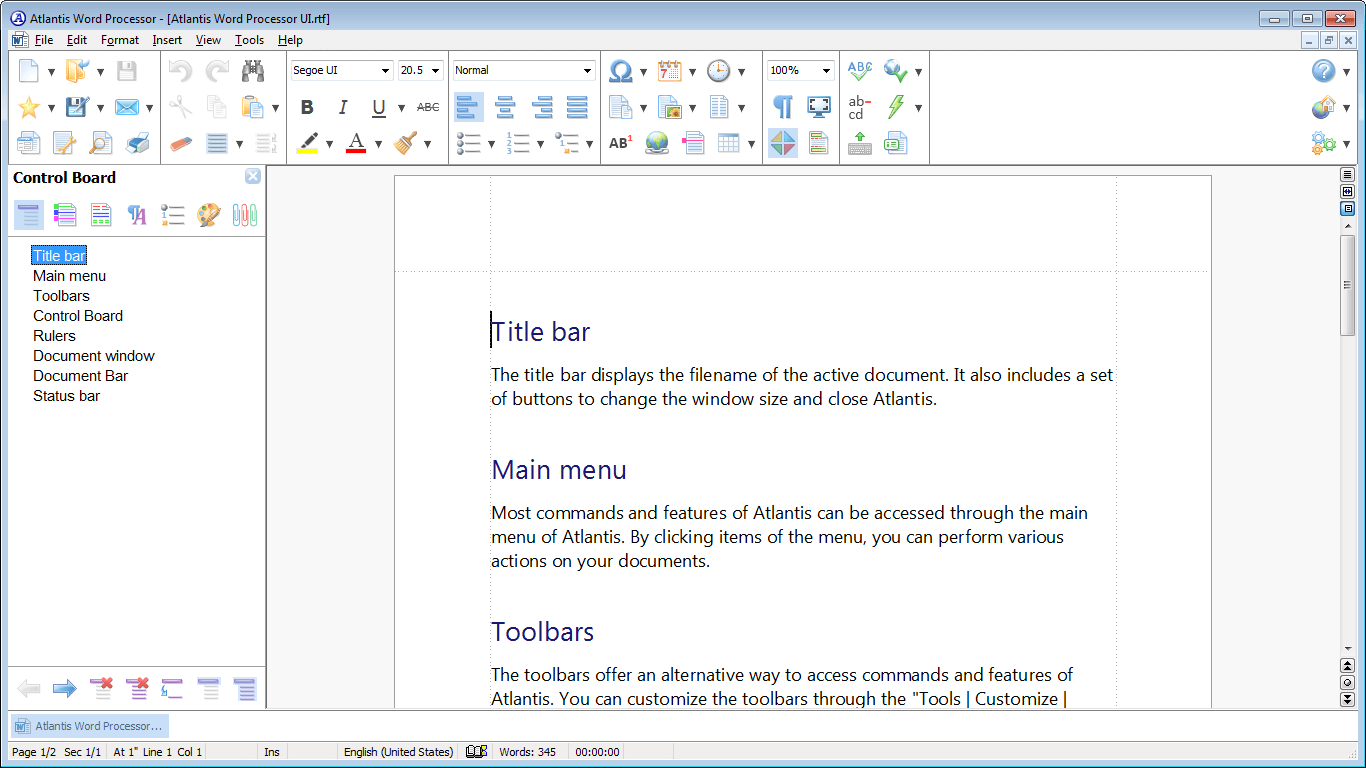1366x768 pixels.
Task: Click the Copy pages icon
Action: pyautogui.click(x=217, y=107)
